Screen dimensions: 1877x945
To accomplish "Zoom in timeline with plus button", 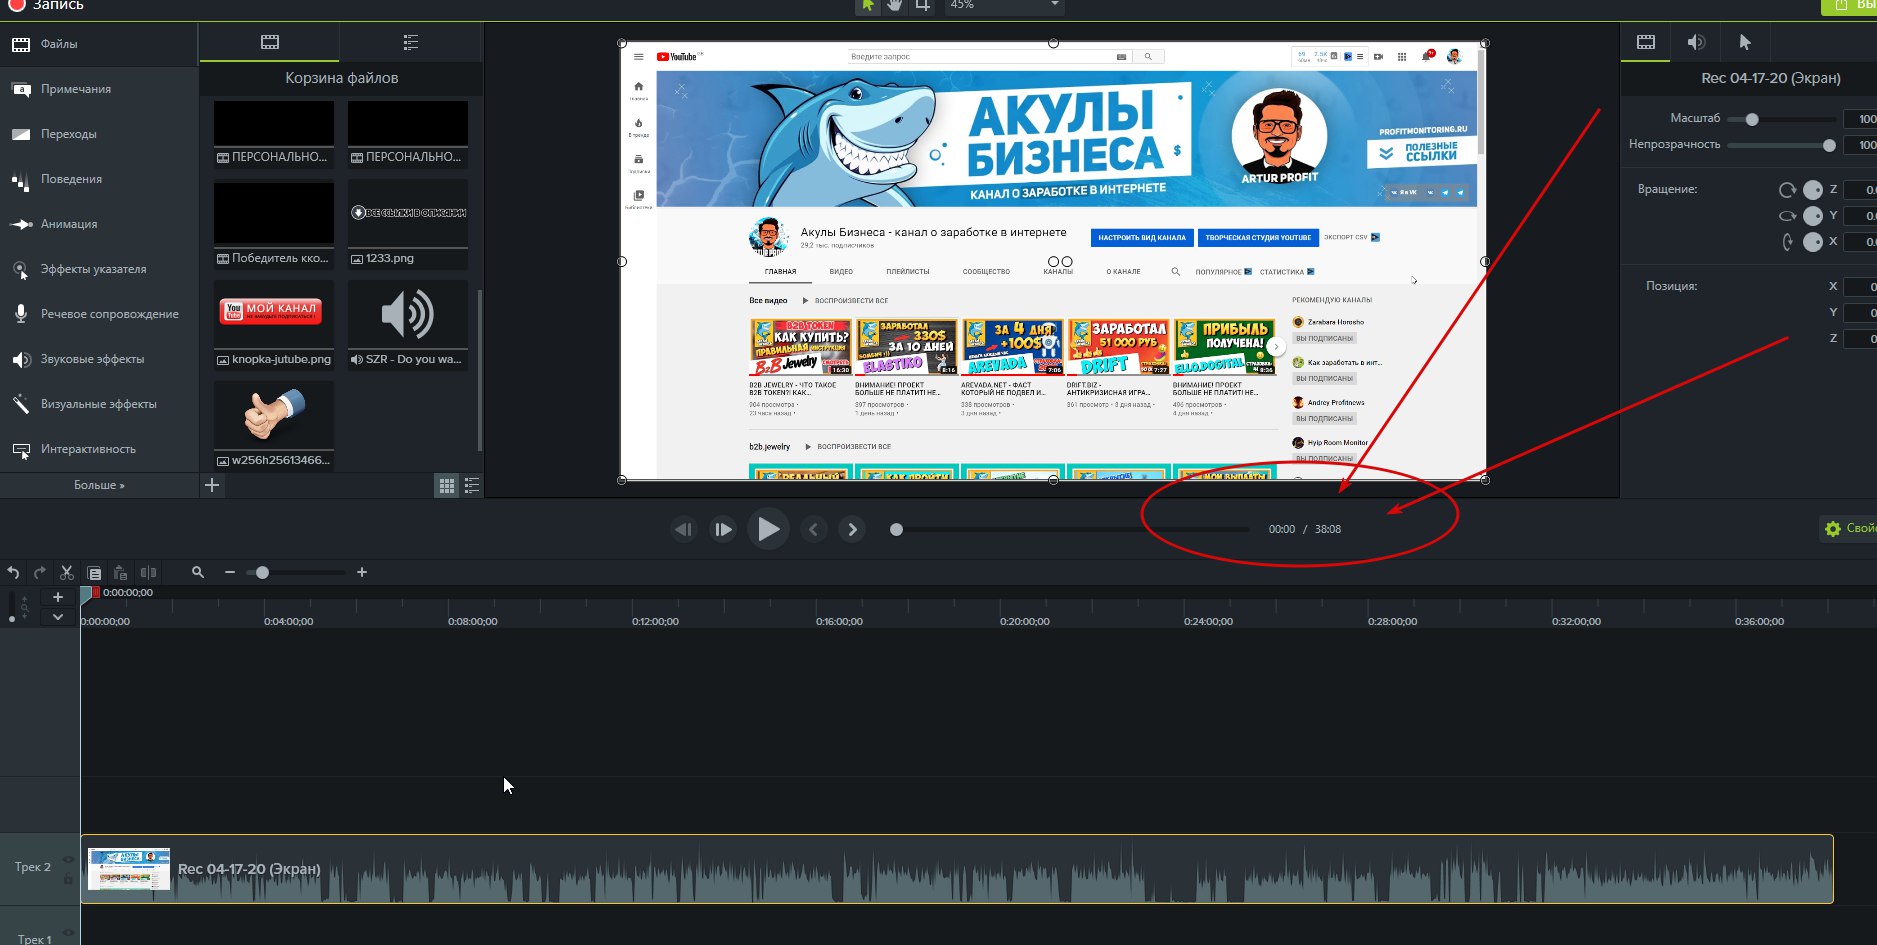I will pos(362,573).
